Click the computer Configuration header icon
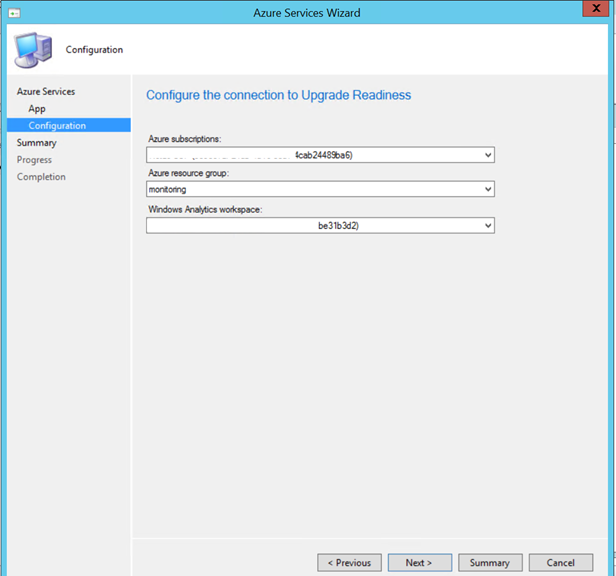The height and width of the screenshot is (576, 616). pyautogui.click(x=33, y=50)
